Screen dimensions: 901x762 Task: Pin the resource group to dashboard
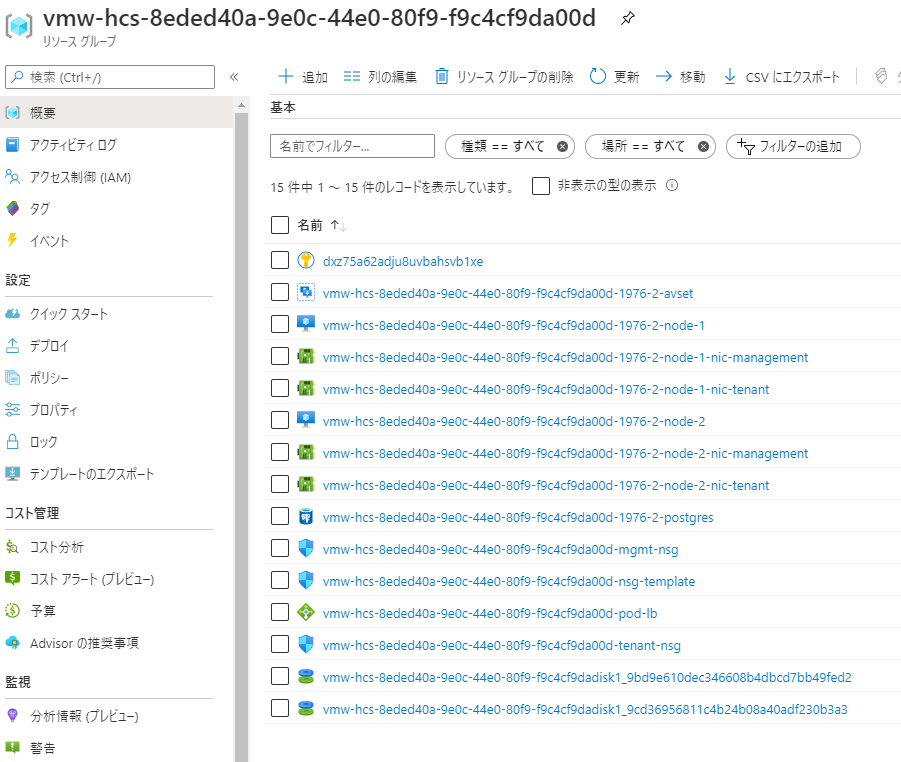[x=627, y=18]
